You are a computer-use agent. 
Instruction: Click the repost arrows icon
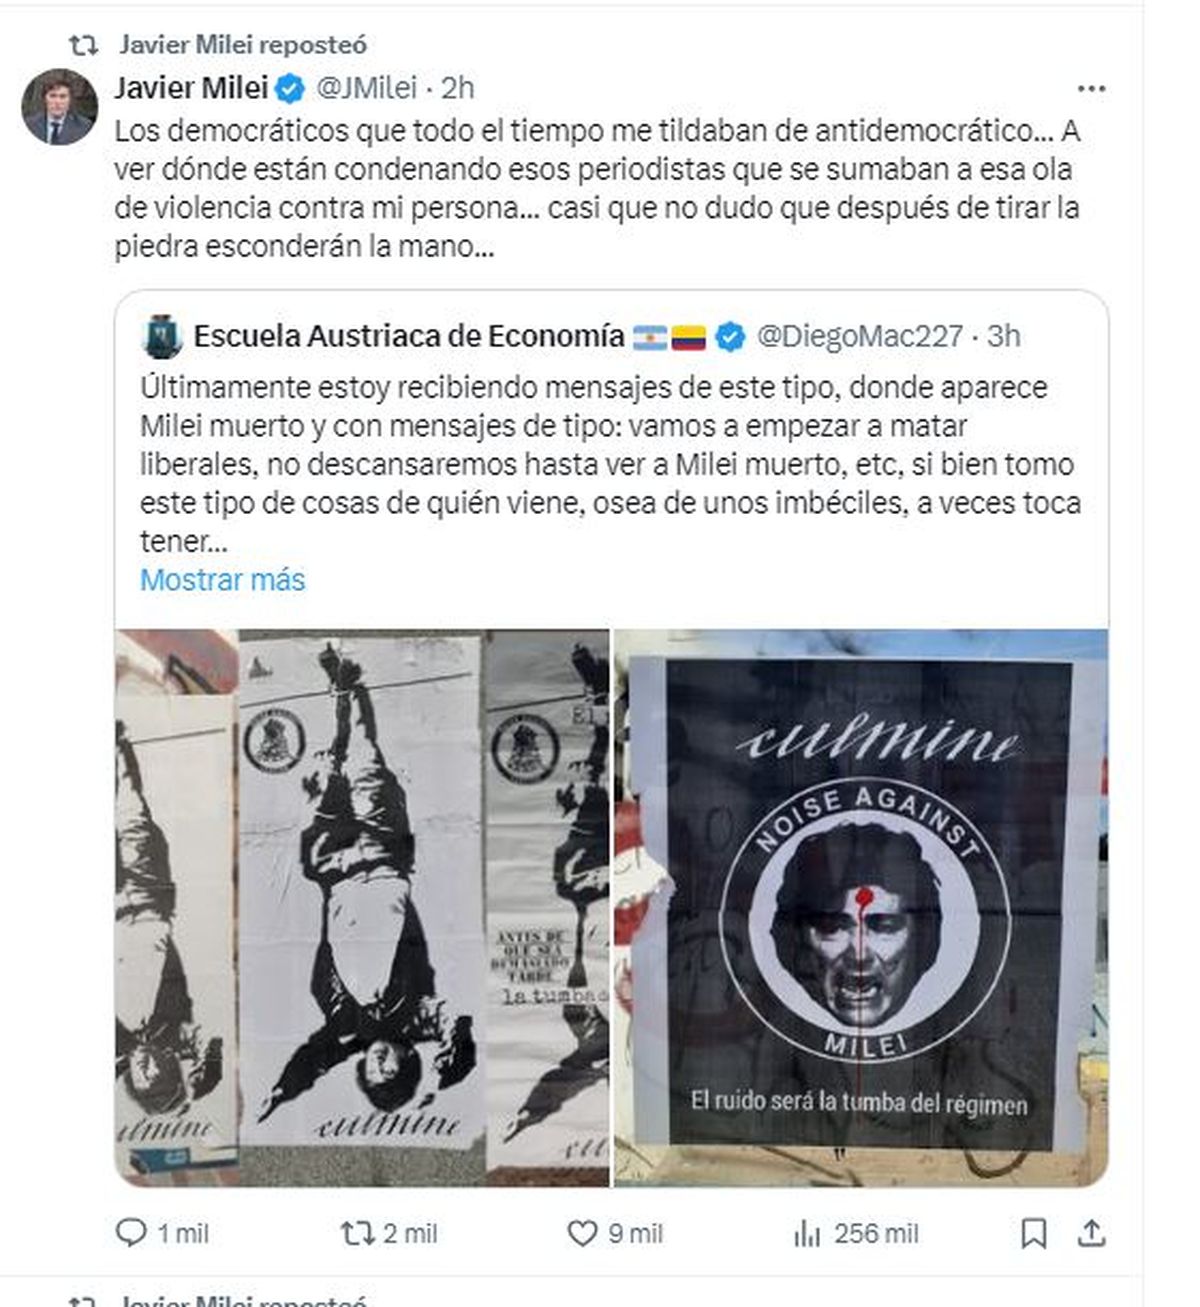pos(357,1233)
